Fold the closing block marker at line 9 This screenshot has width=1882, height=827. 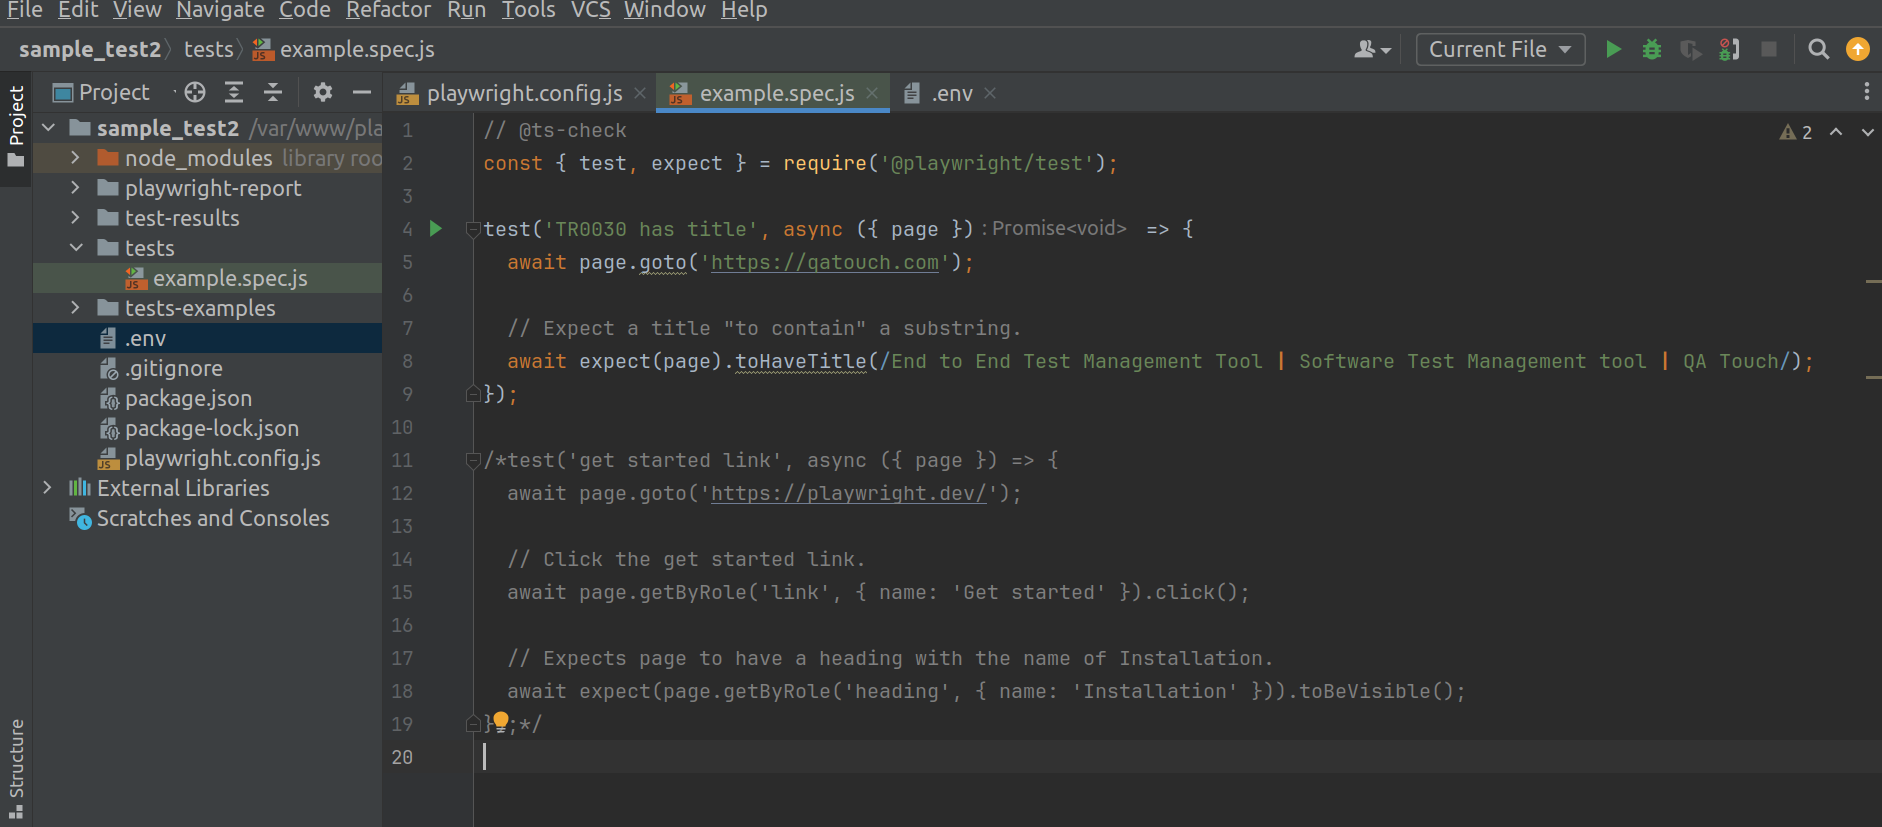pos(473,394)
